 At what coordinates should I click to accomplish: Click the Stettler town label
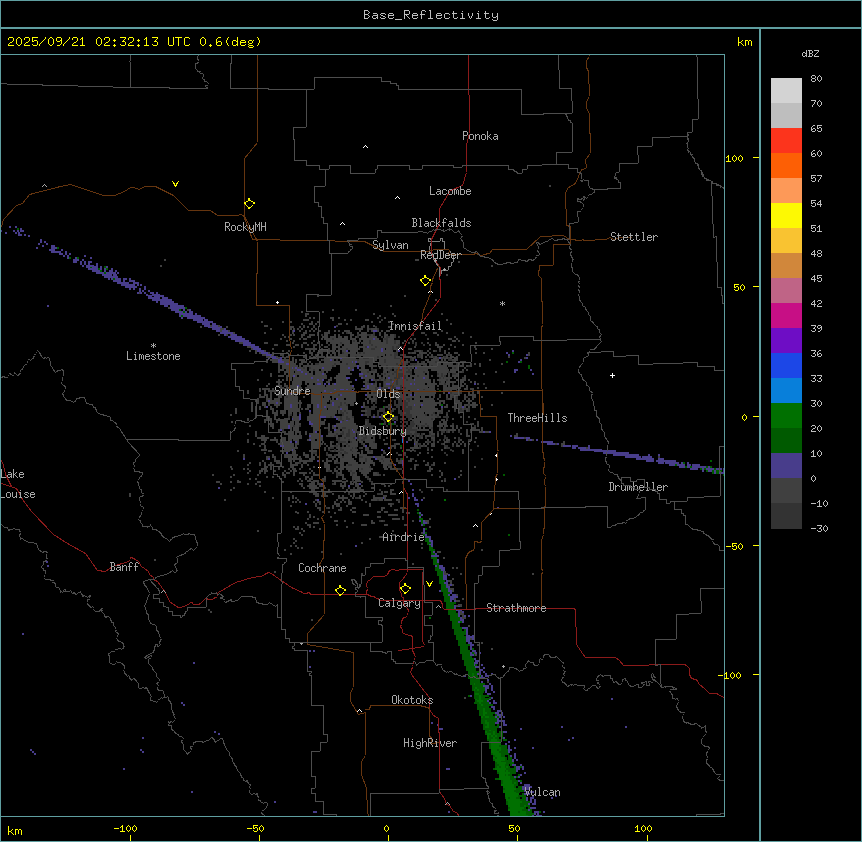[634, 237]
